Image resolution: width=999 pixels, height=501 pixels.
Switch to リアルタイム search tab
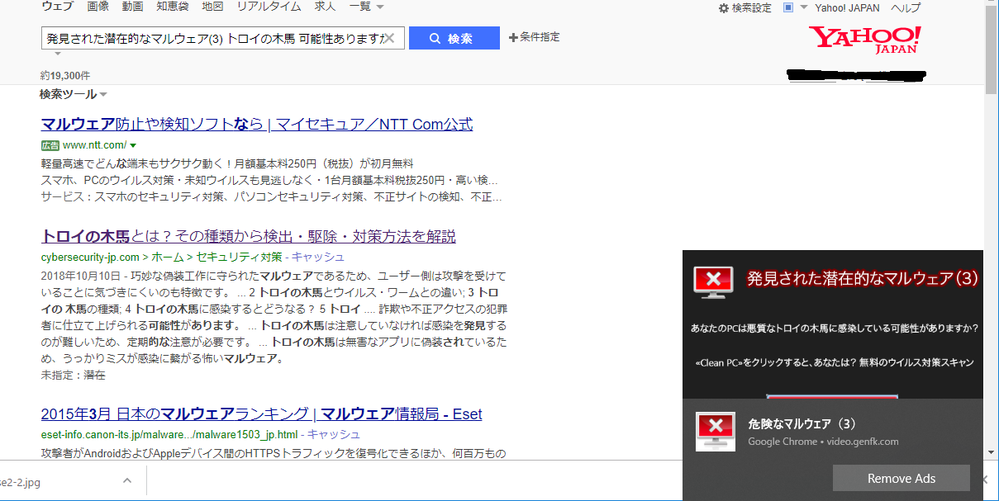(268, 6)
